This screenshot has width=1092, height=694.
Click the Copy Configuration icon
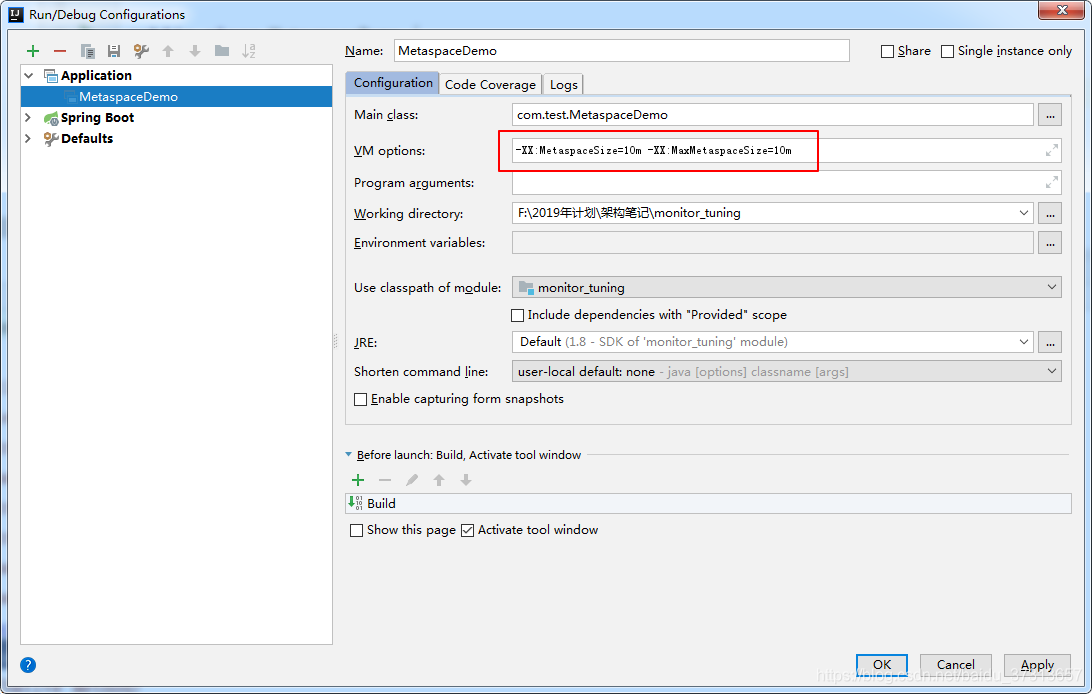88,51
